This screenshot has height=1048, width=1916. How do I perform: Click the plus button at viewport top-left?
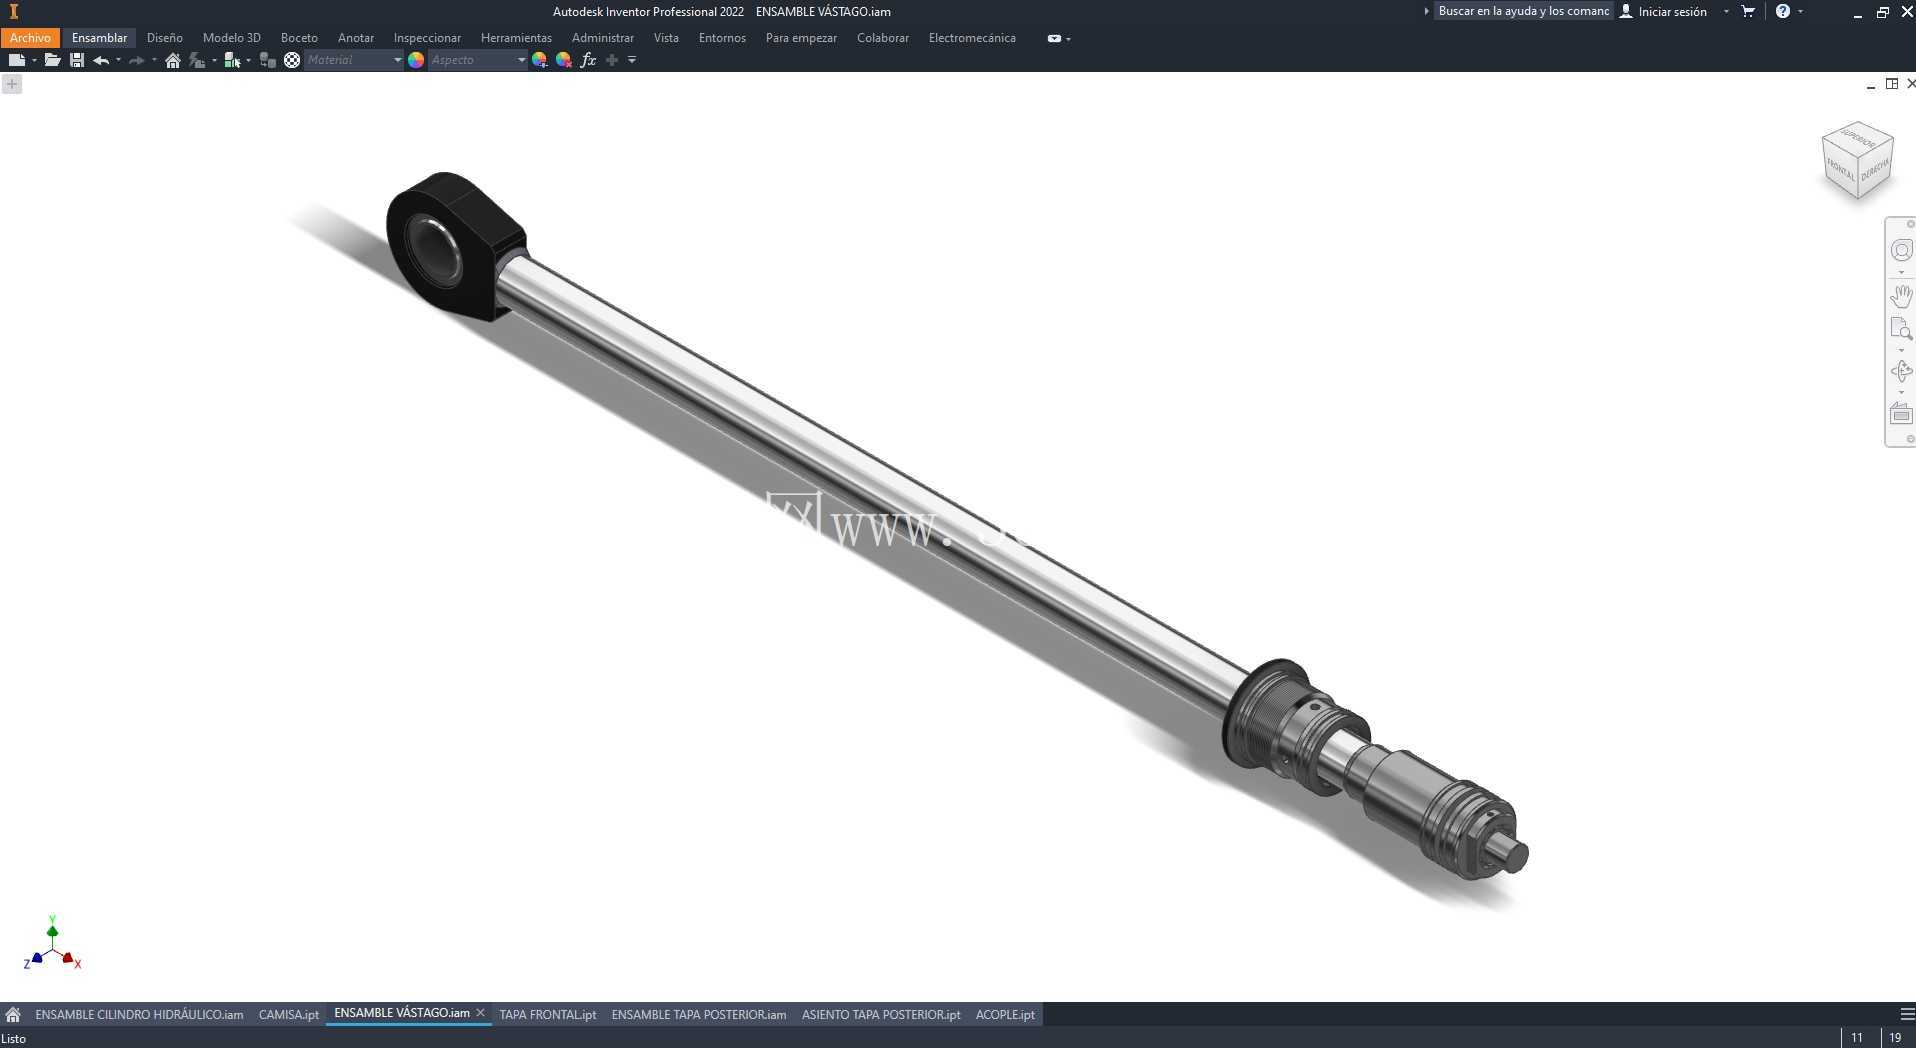tap(12, 84)
